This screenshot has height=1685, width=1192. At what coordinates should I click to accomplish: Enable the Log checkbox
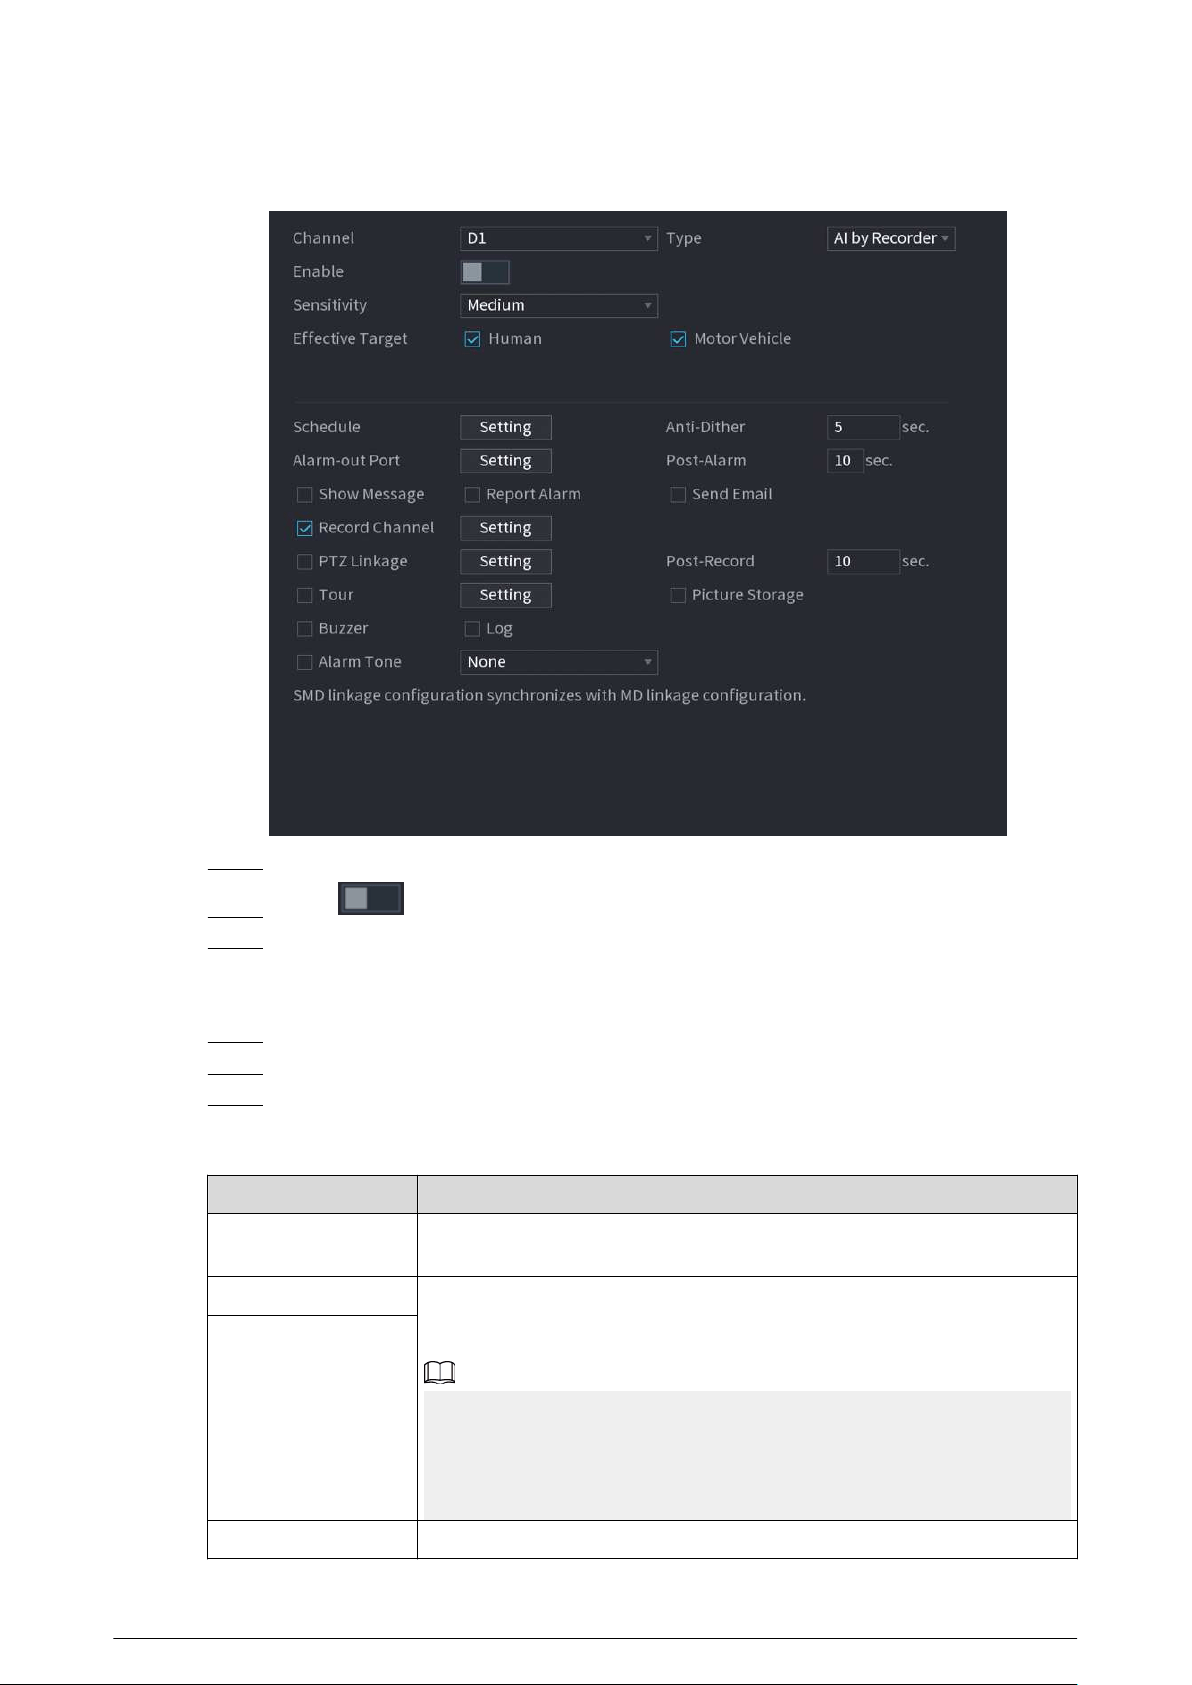472,629
